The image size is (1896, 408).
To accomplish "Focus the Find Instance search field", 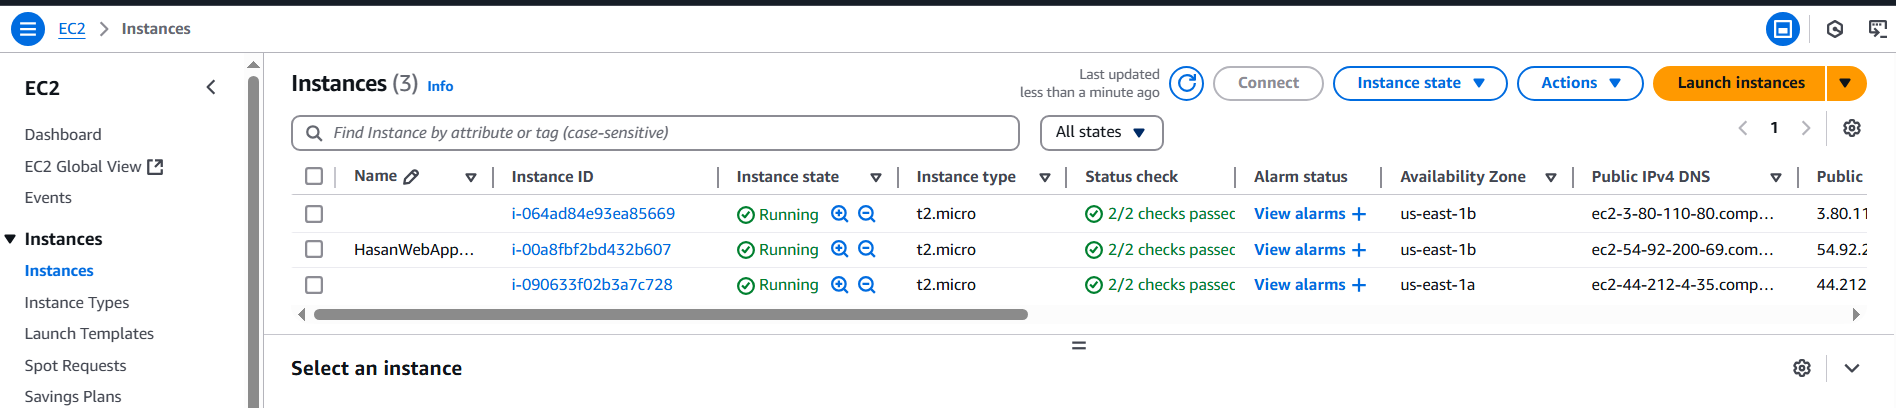I will (x=655, y=133).
